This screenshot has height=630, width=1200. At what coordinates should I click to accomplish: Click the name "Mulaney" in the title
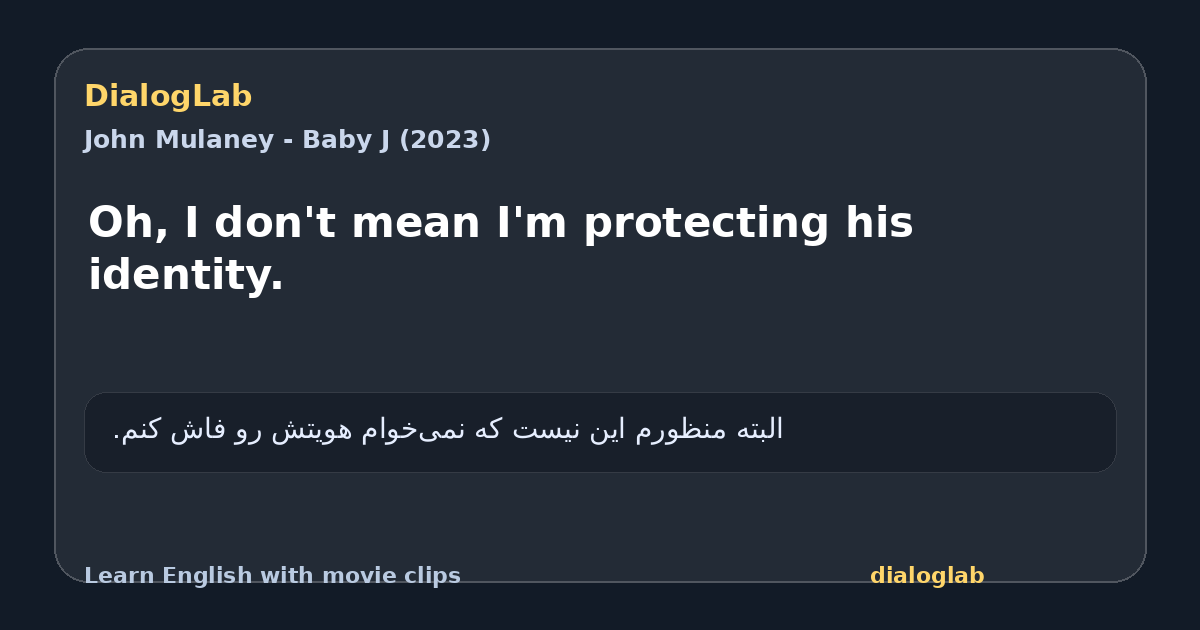(204, 140)
